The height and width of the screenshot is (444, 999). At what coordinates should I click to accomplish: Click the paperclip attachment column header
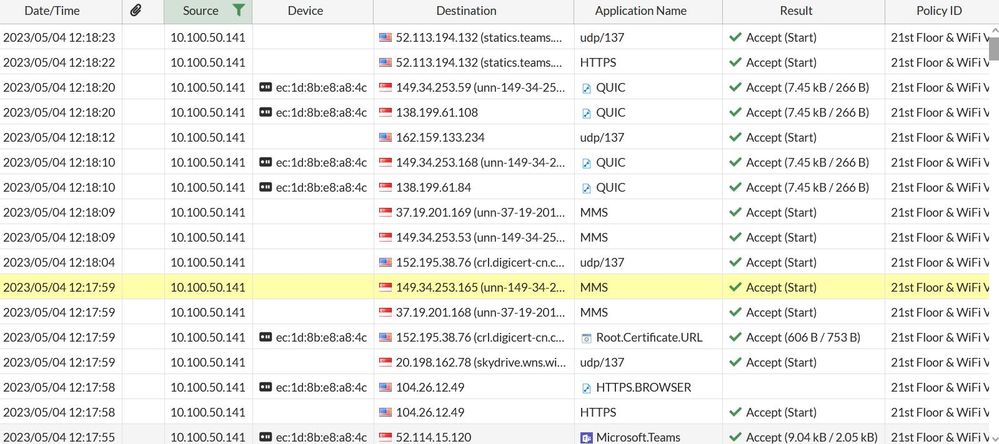[x=136, y=11]
